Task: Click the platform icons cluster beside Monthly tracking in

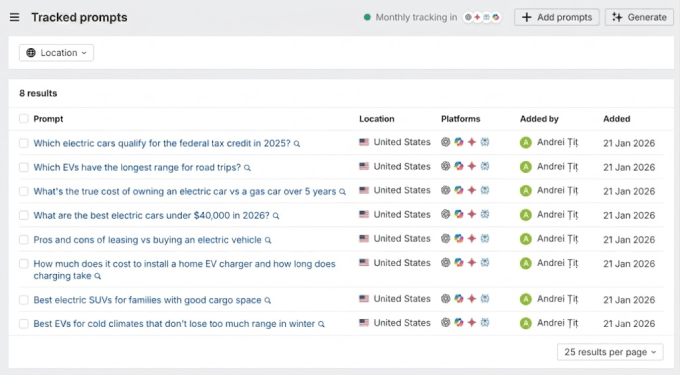Action: (x=482, y=17)
